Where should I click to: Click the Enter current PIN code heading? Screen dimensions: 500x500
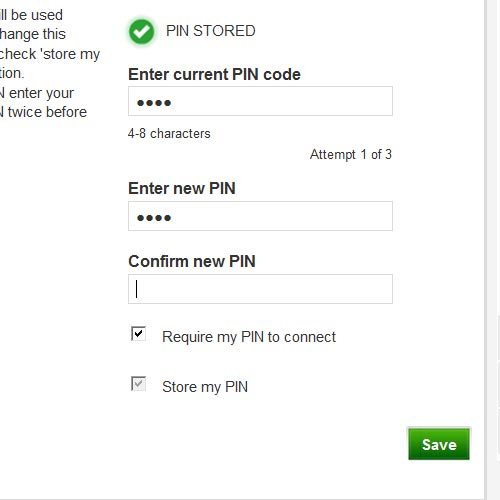214,74
